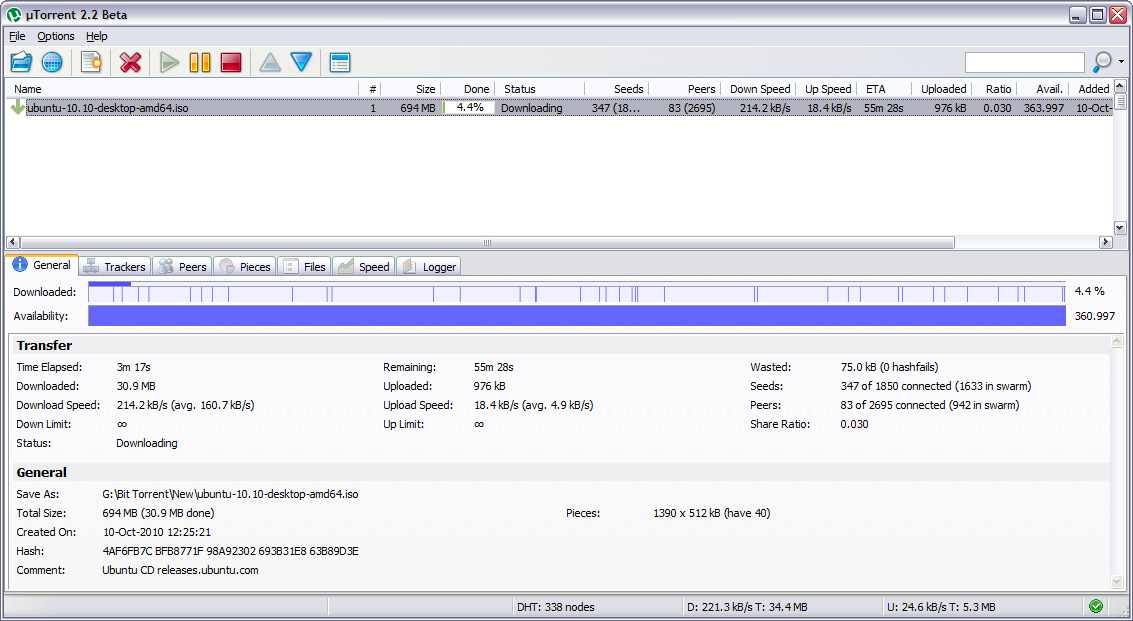
Task: Click the torrent list scroll-right arrow
Action: 1106,242
